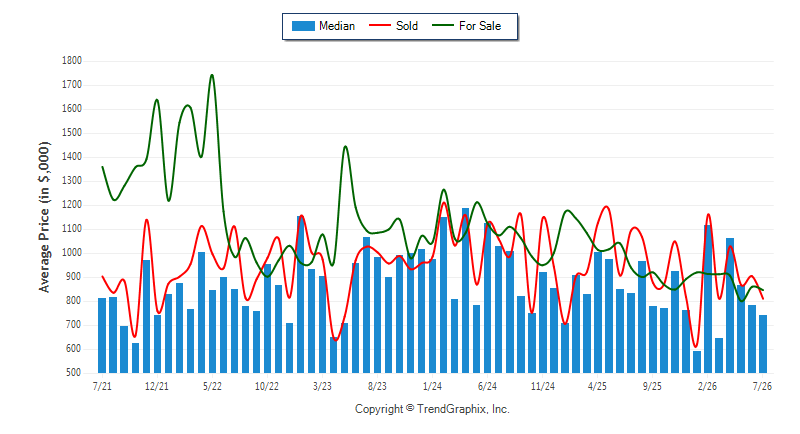Click the For Sale peak near 5/22

click(x=212, y=75)
